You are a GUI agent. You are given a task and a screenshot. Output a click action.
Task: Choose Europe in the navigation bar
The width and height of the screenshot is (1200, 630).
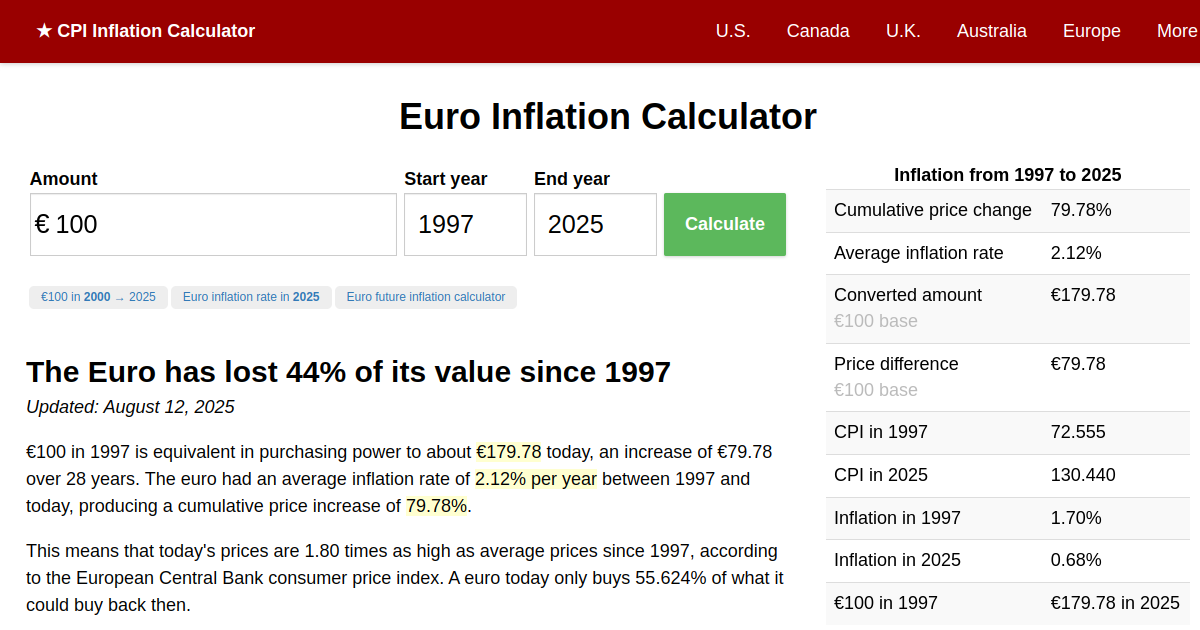[x=1091, y=31]
